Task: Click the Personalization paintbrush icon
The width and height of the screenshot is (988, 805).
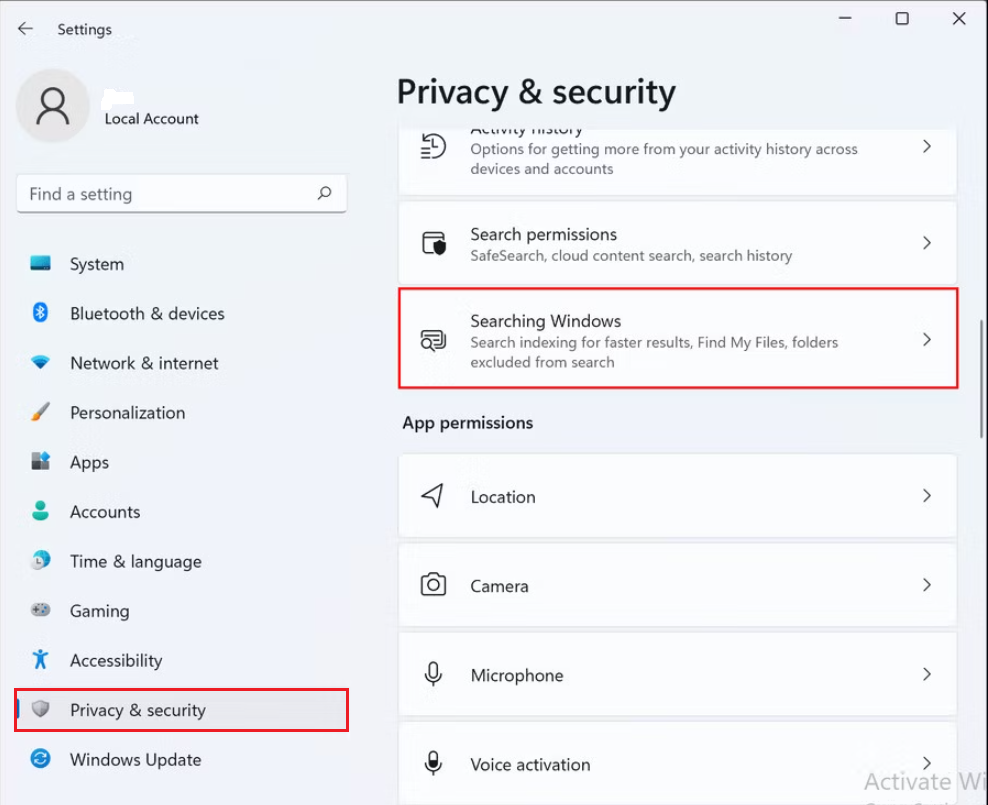Action: [x=40, y=412]
